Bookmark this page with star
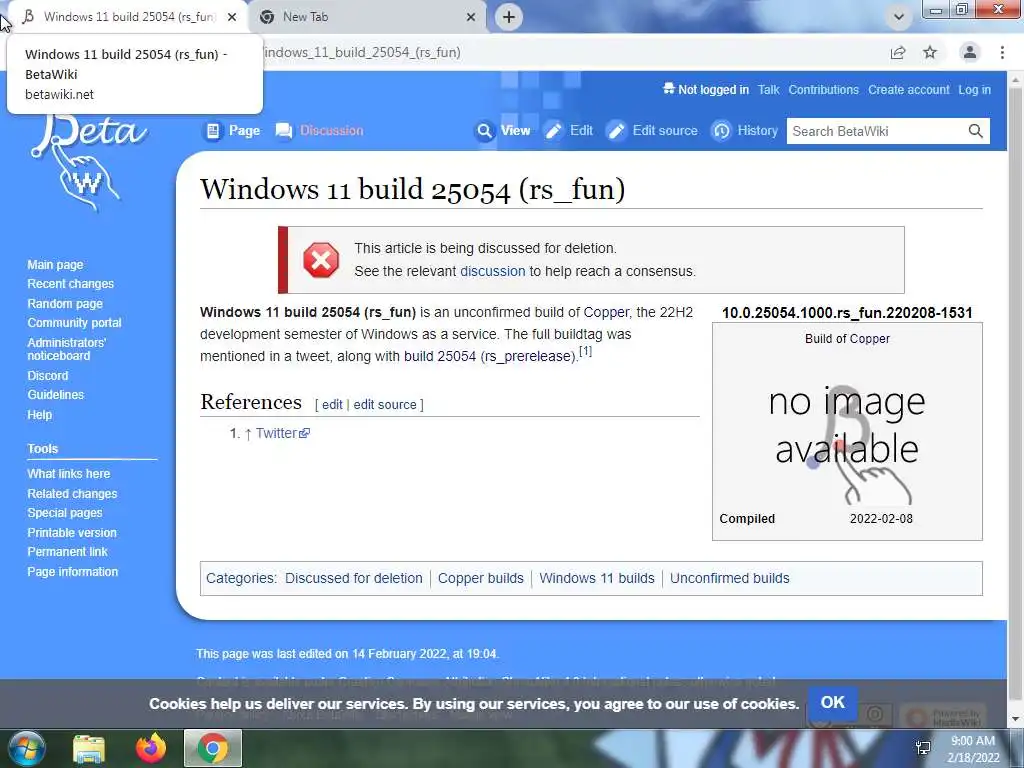Screen dimensions: 1024x768 (930, 53)
